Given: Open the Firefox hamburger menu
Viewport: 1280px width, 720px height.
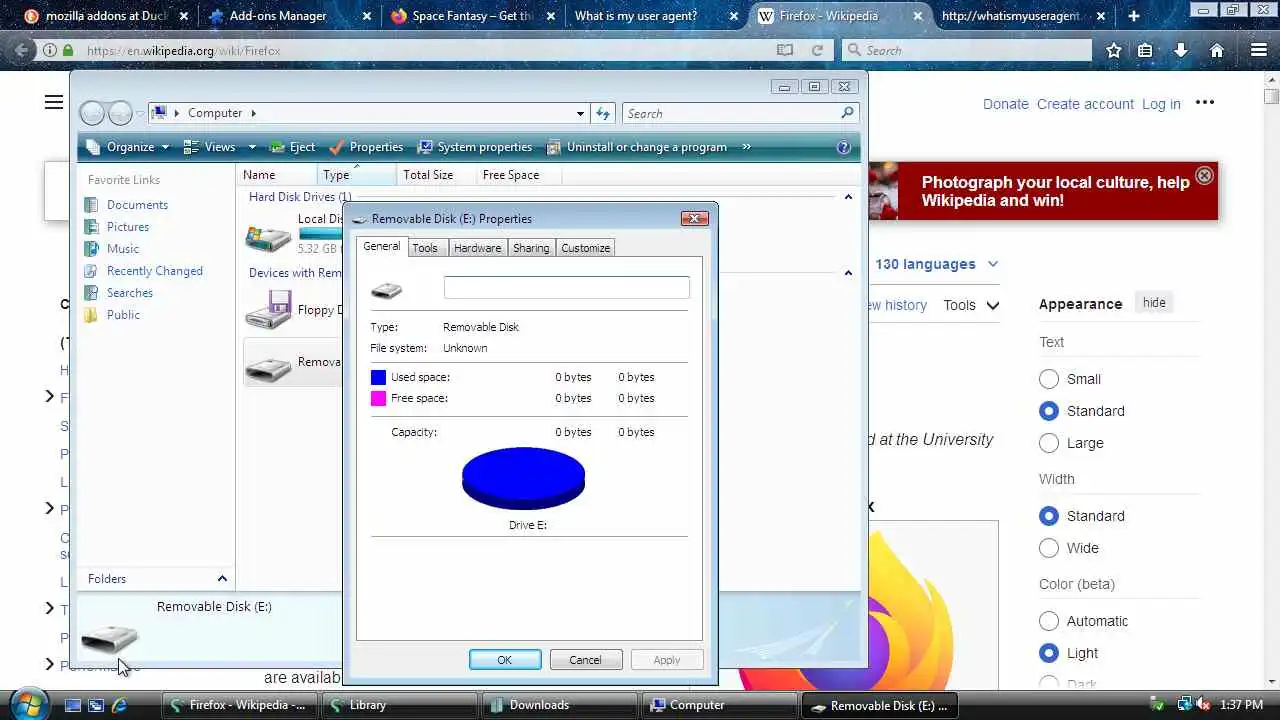Looking at the screenshot, I should (1259, 50).
